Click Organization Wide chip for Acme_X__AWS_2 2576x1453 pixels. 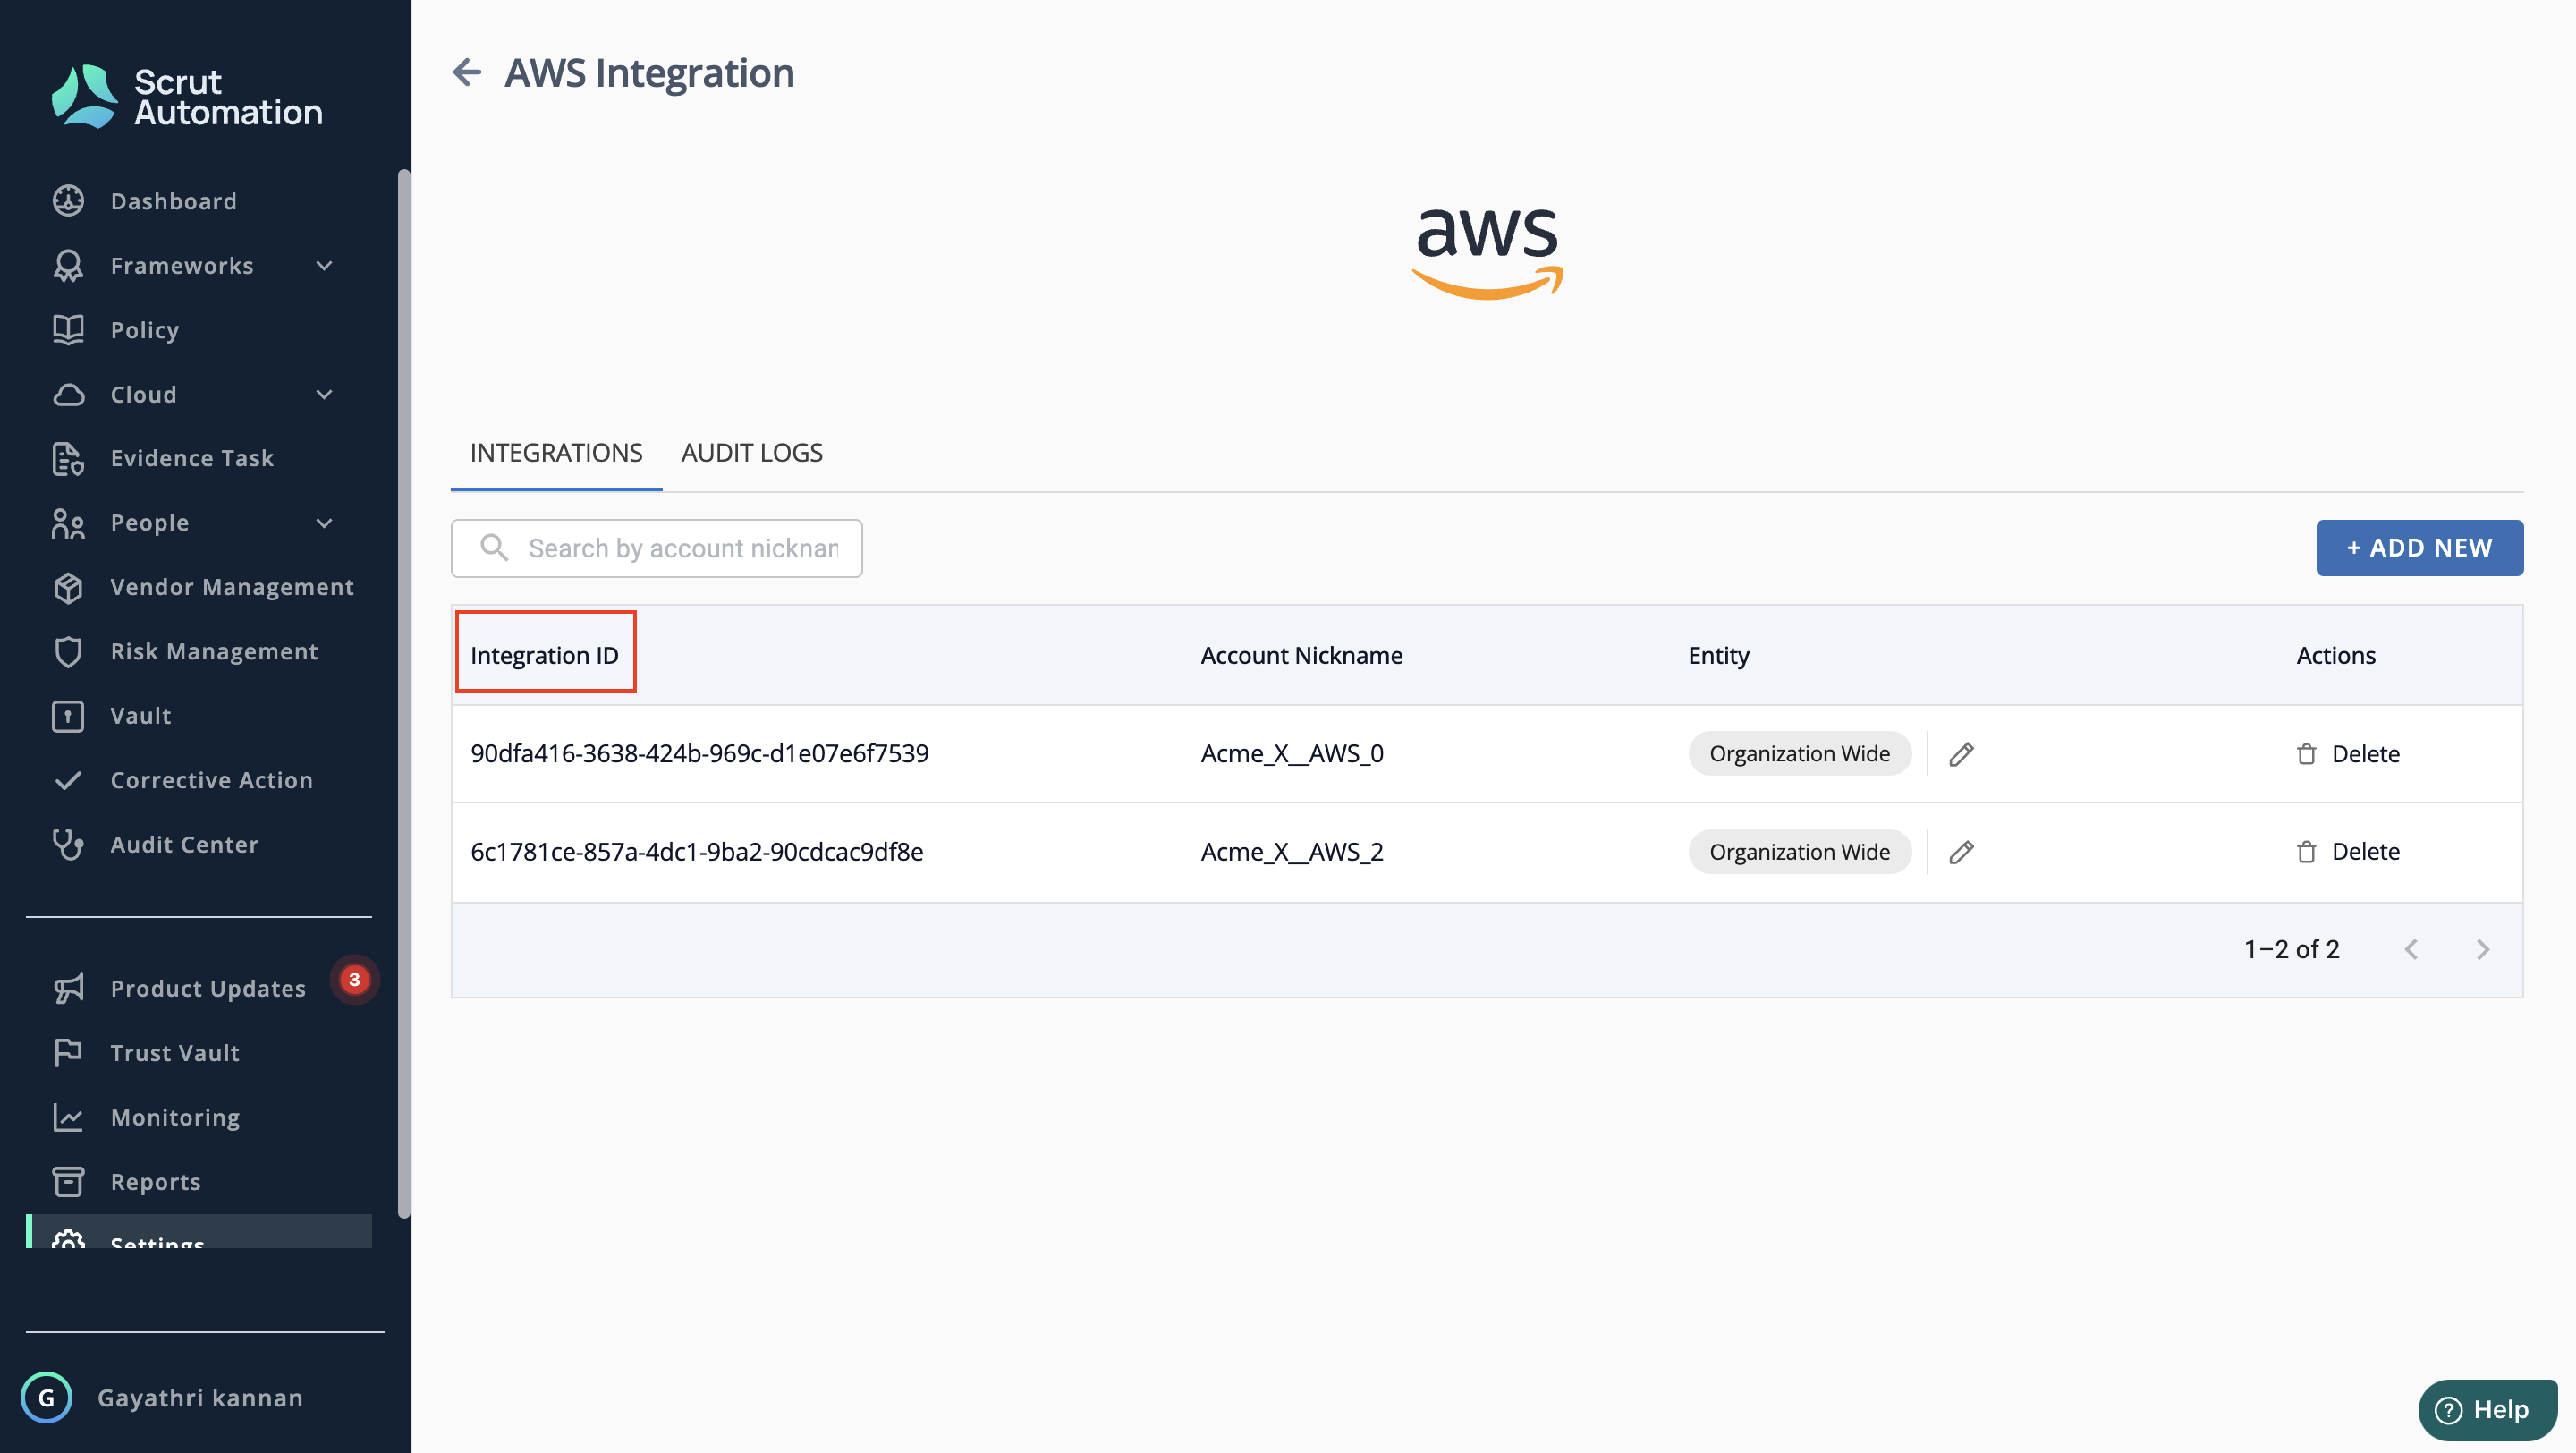tap(1799, 851)
